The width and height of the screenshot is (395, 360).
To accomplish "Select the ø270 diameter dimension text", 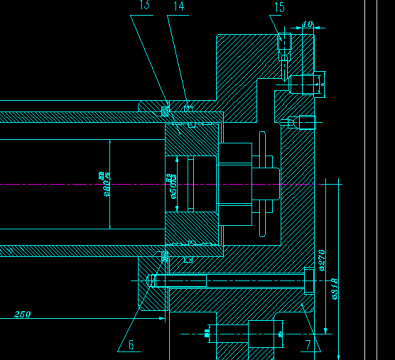I will pos(322,260).
